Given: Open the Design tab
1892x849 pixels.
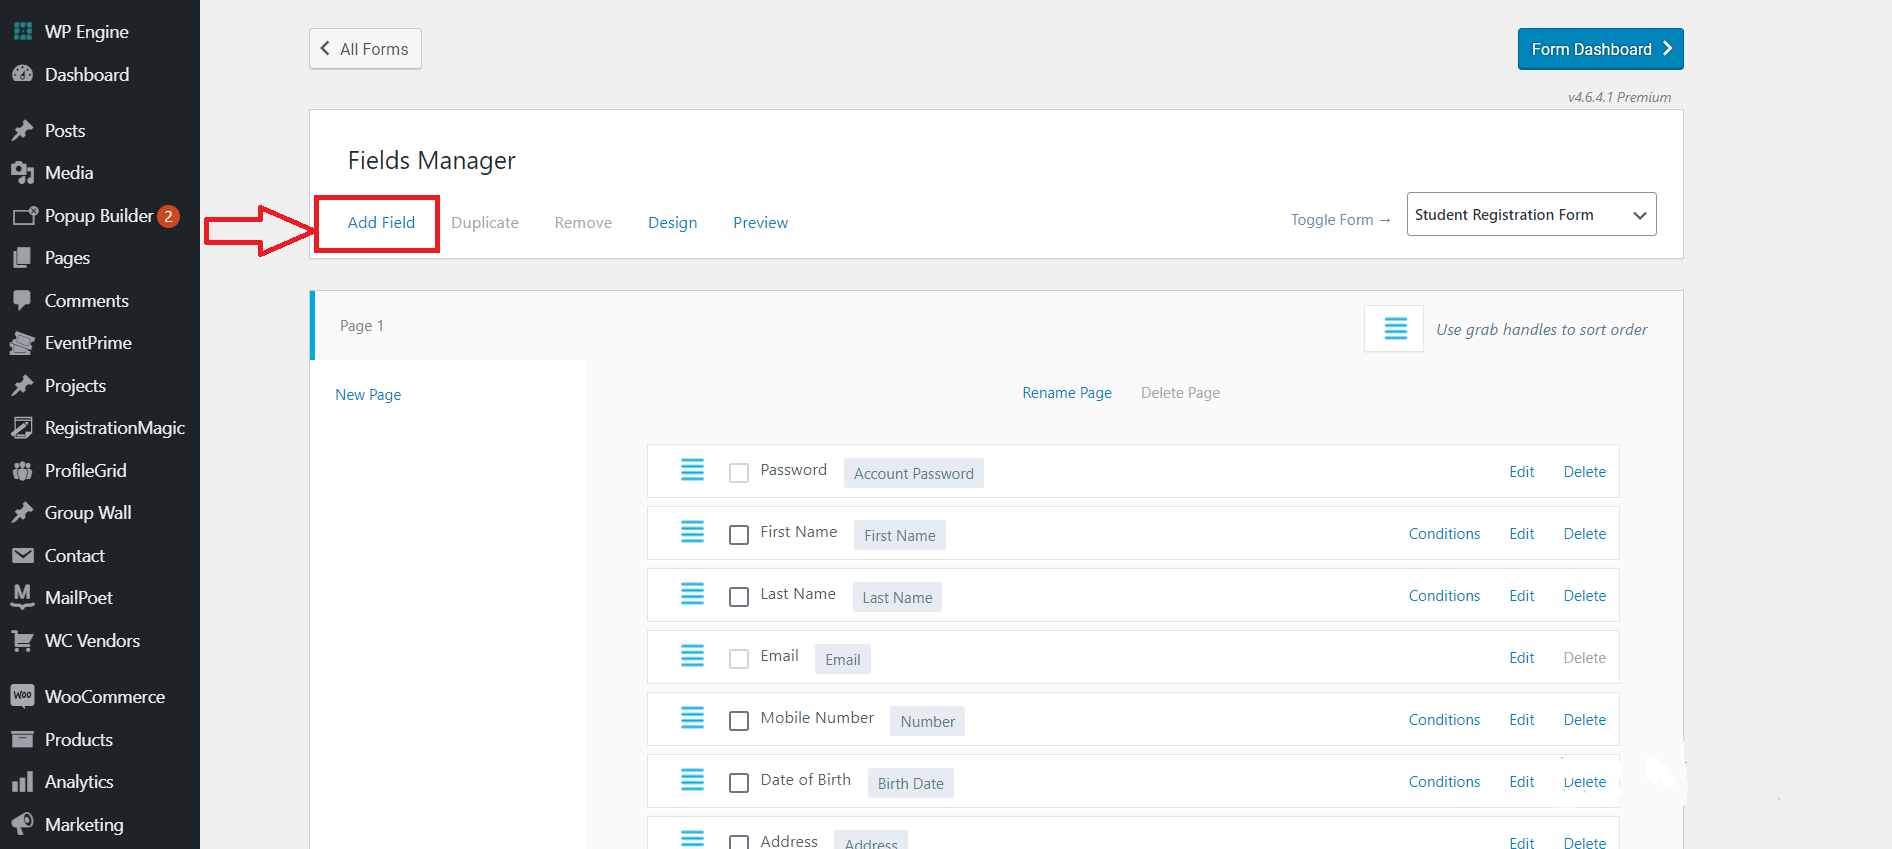Looking at the screenshot, I should click(x=672, y=223).
